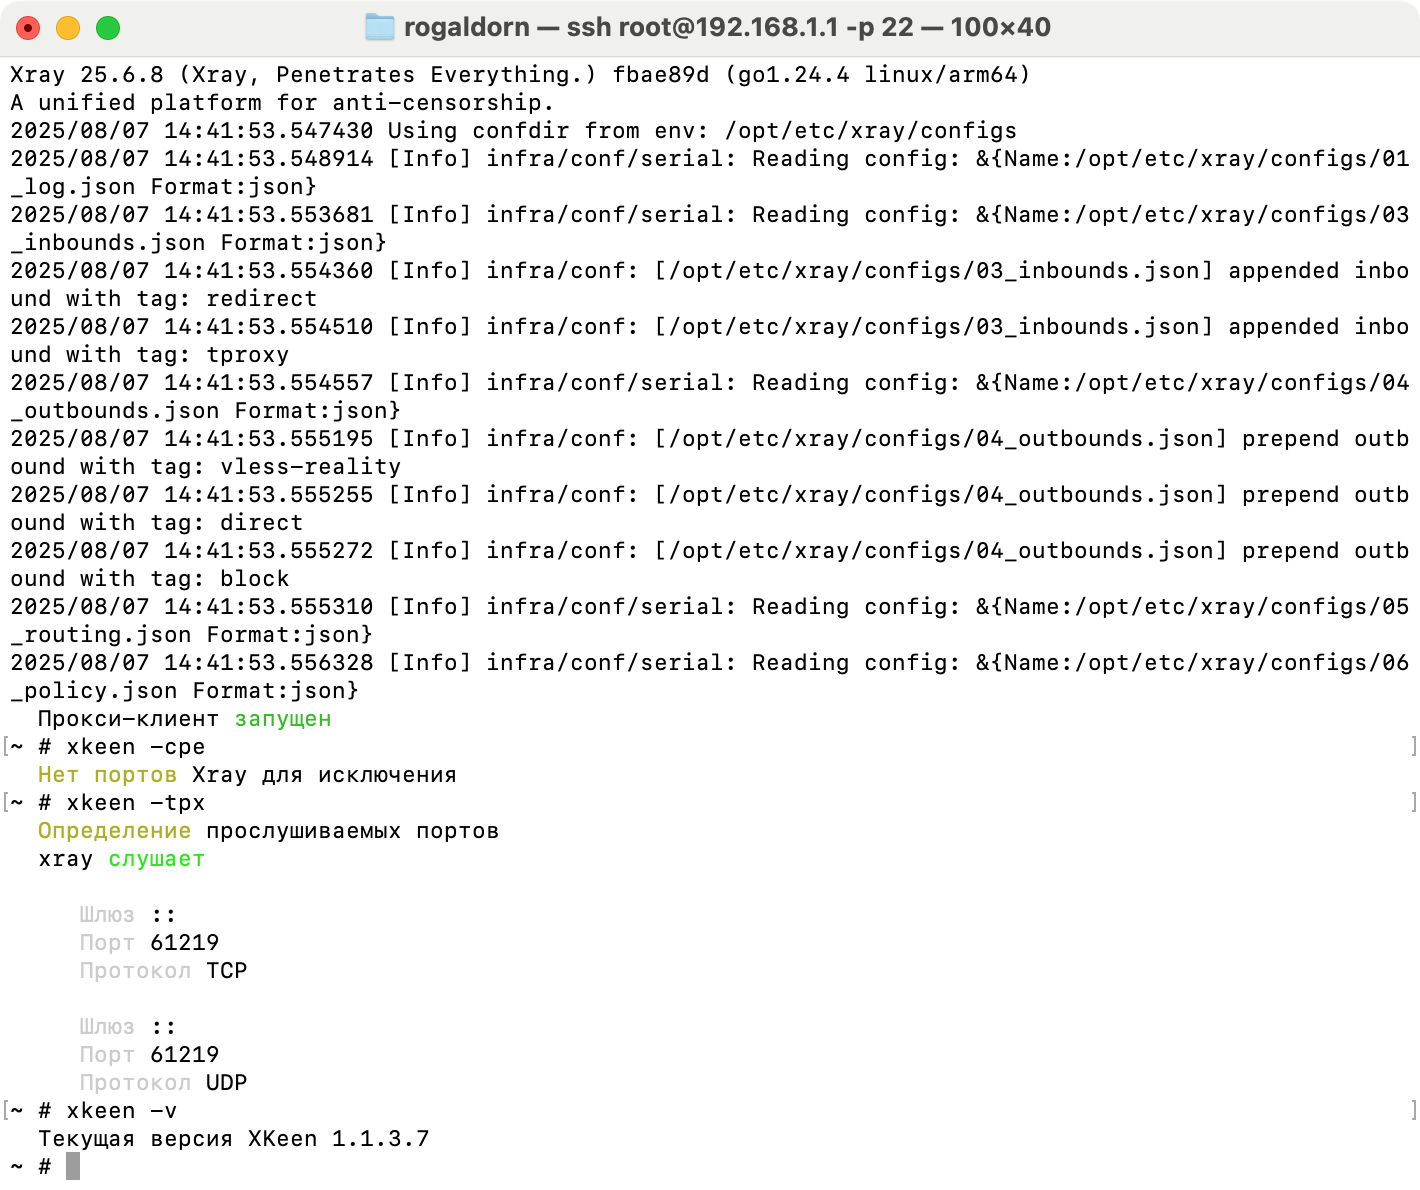Click the folder proxy icon in title bar
The width and height of the screenshot is (1420, 1190).
[380, 27]
